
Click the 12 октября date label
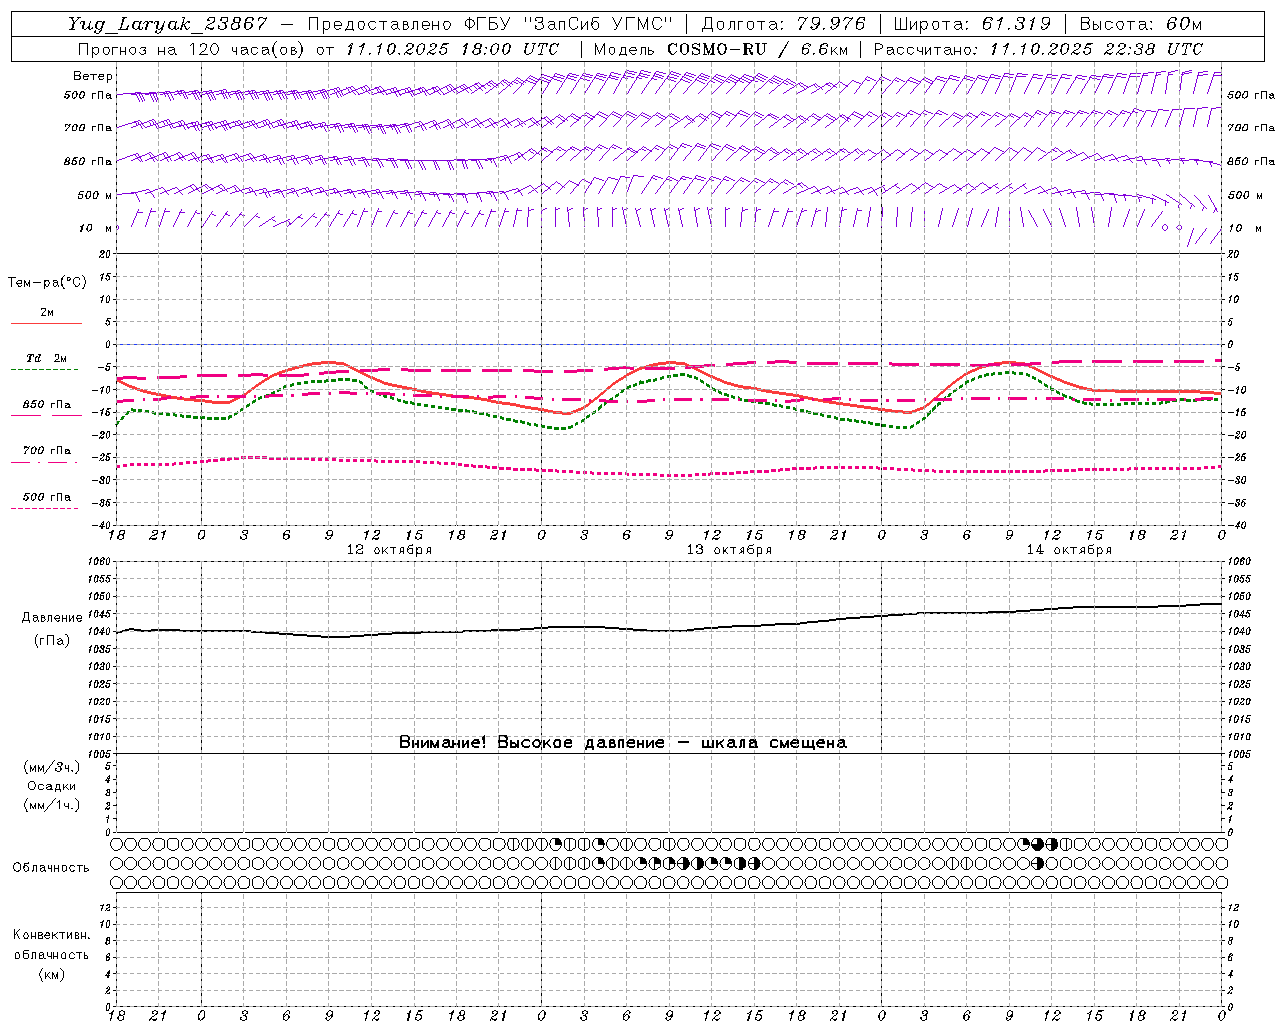pyautogui.click(x=389, y=550)
